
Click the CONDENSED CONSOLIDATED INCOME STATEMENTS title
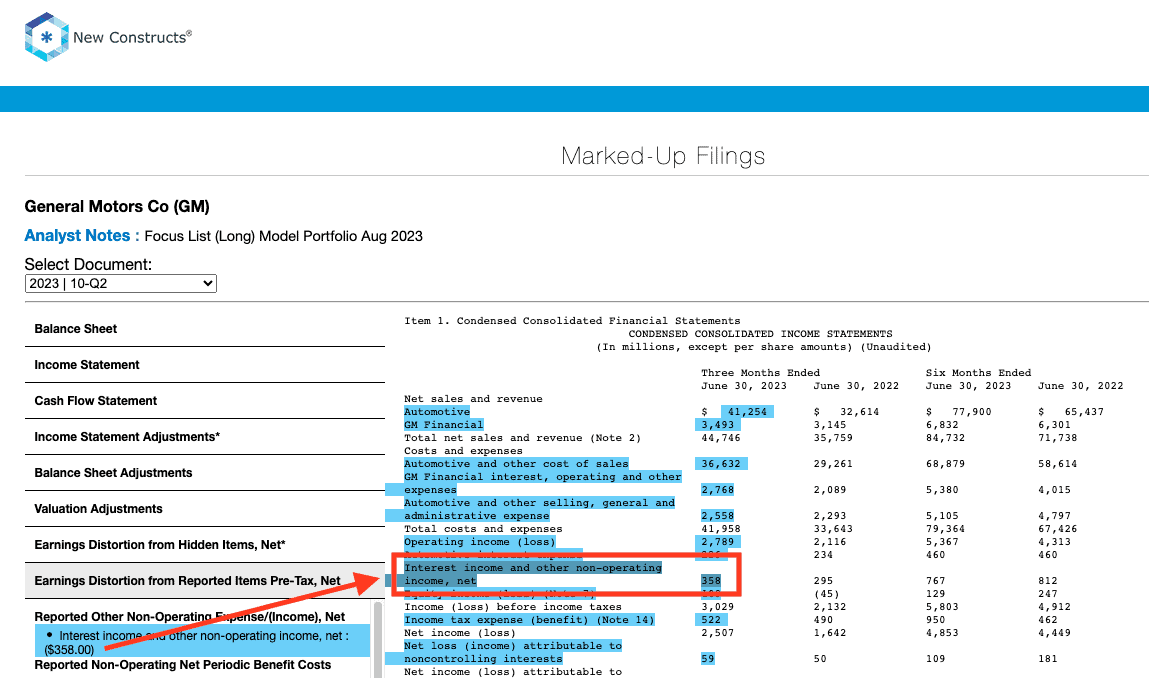[x=761, y=334]
